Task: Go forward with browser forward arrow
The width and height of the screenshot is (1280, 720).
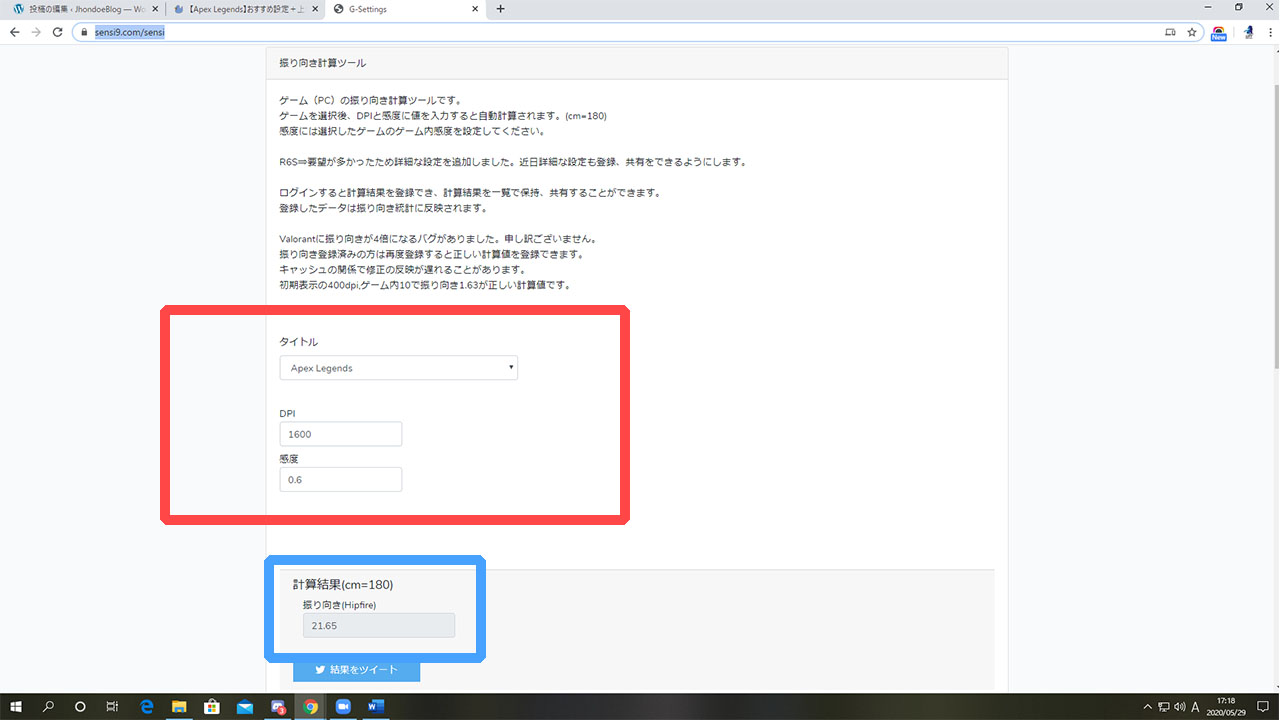Action: click(x=37, y=32)
